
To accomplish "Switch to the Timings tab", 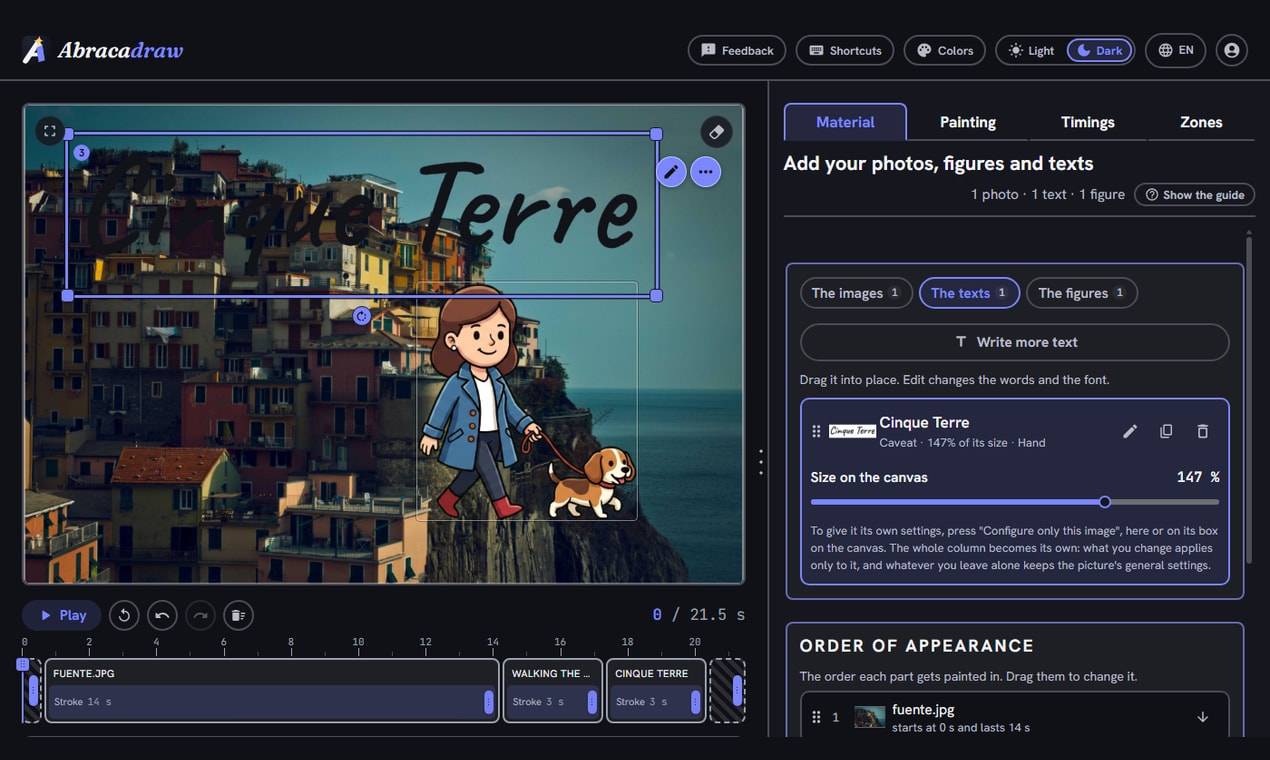I will 1087,122.
